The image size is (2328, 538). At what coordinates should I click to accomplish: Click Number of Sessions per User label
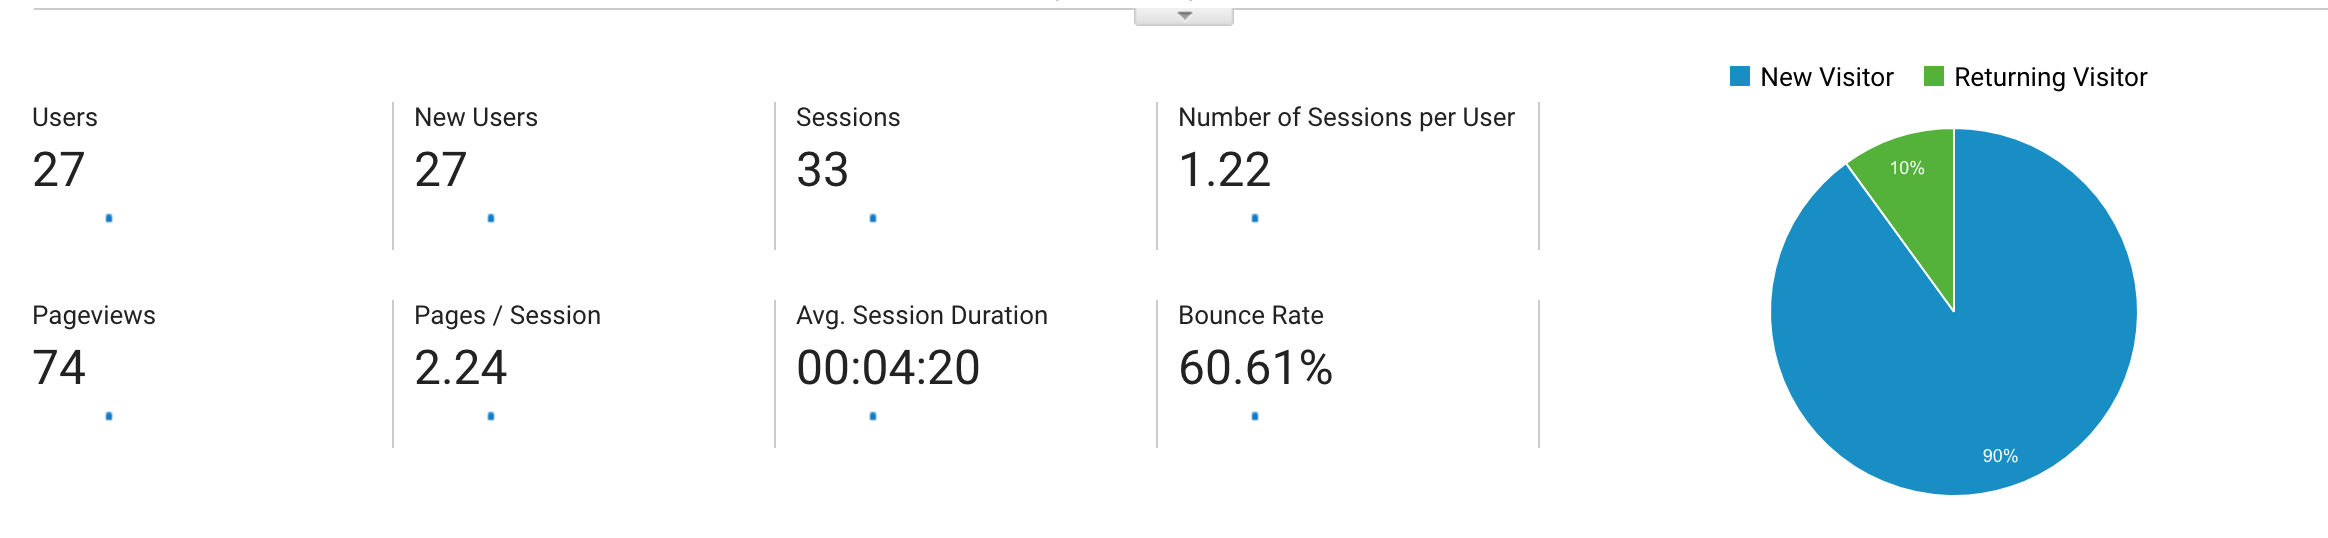pyautogui.click(x=1346, y=118)
